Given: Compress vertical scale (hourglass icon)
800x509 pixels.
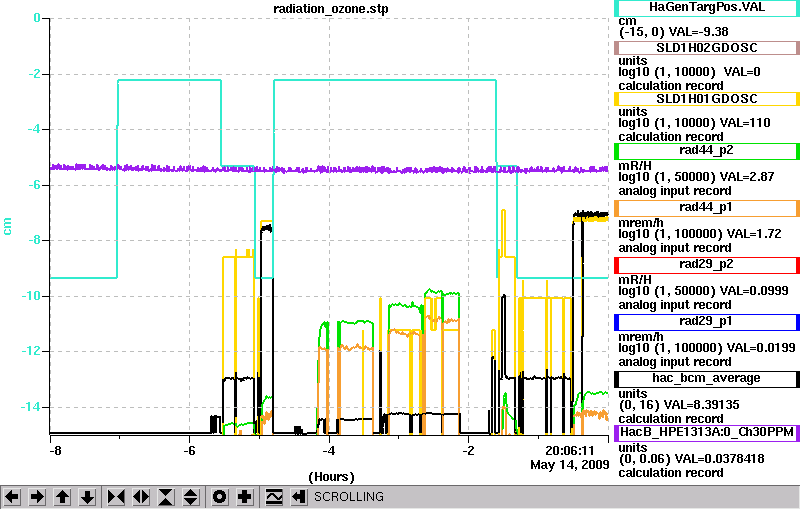Looking at the screenshot, I should point(166,497).
